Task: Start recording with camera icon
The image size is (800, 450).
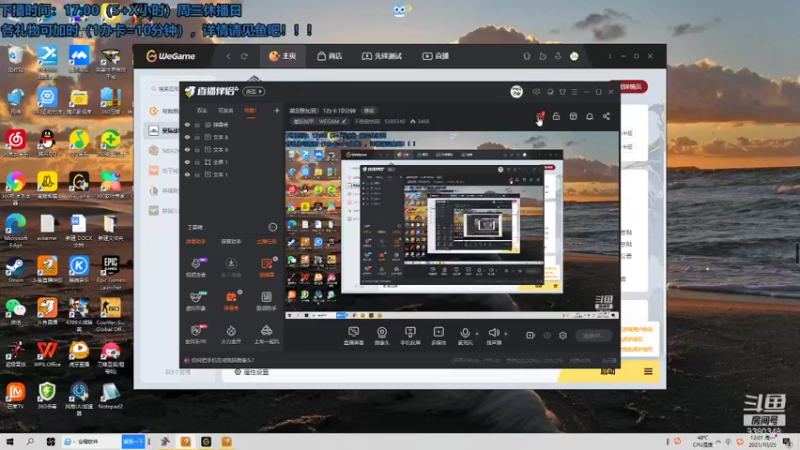Action: pos(531,335)
